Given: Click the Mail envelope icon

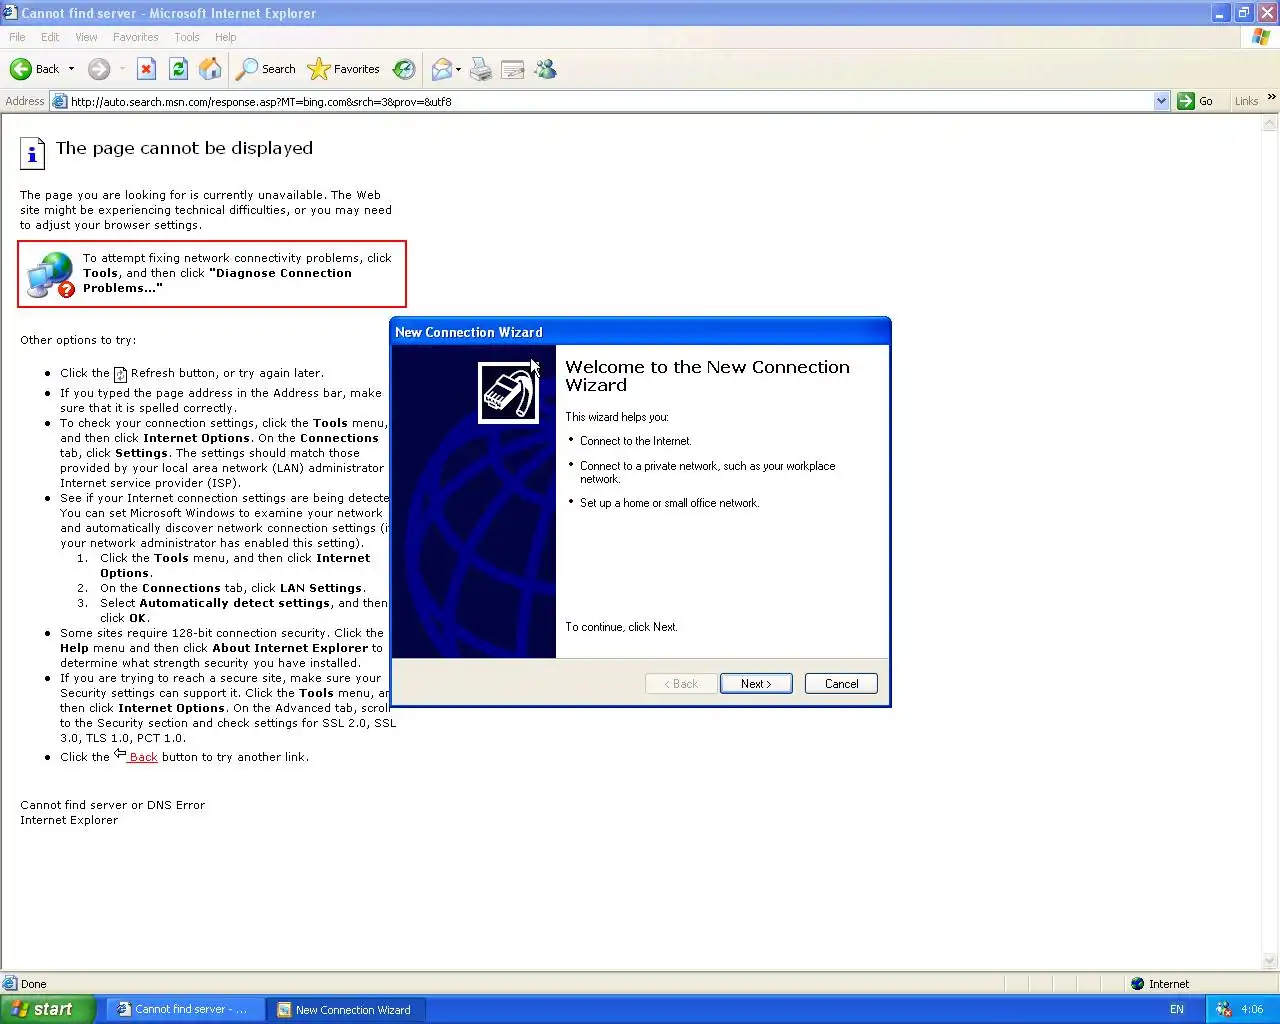Looking at the screenshot, I should coord(441,69).
